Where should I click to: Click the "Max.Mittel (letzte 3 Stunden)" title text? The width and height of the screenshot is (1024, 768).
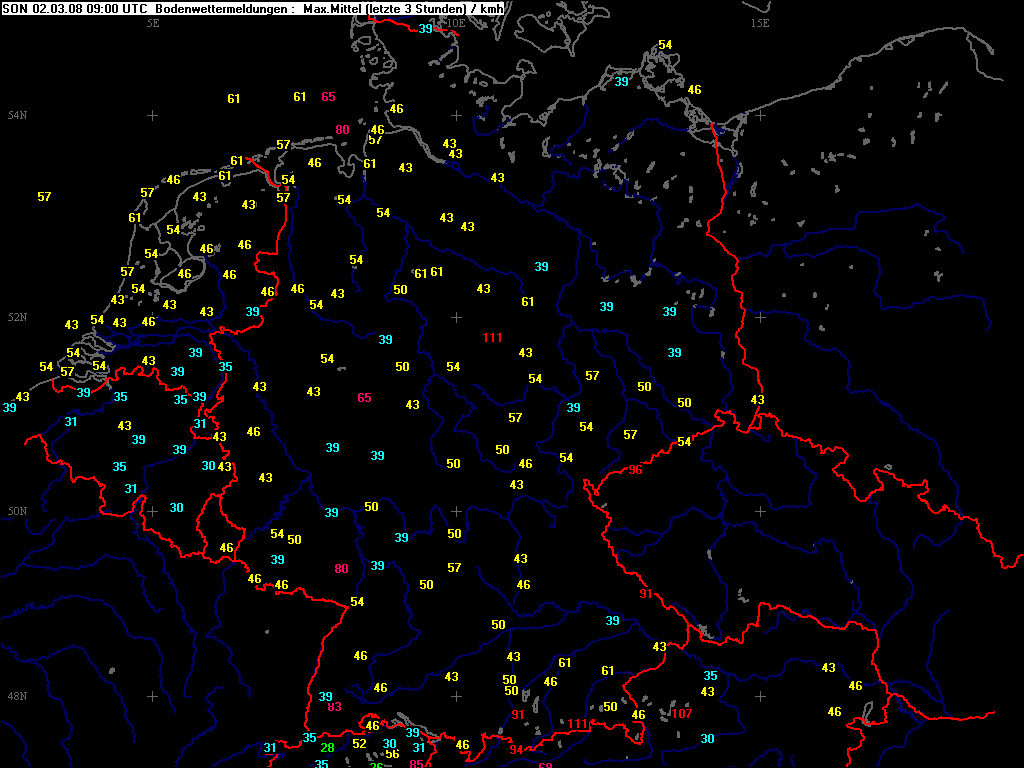click(x=384, y=8)
